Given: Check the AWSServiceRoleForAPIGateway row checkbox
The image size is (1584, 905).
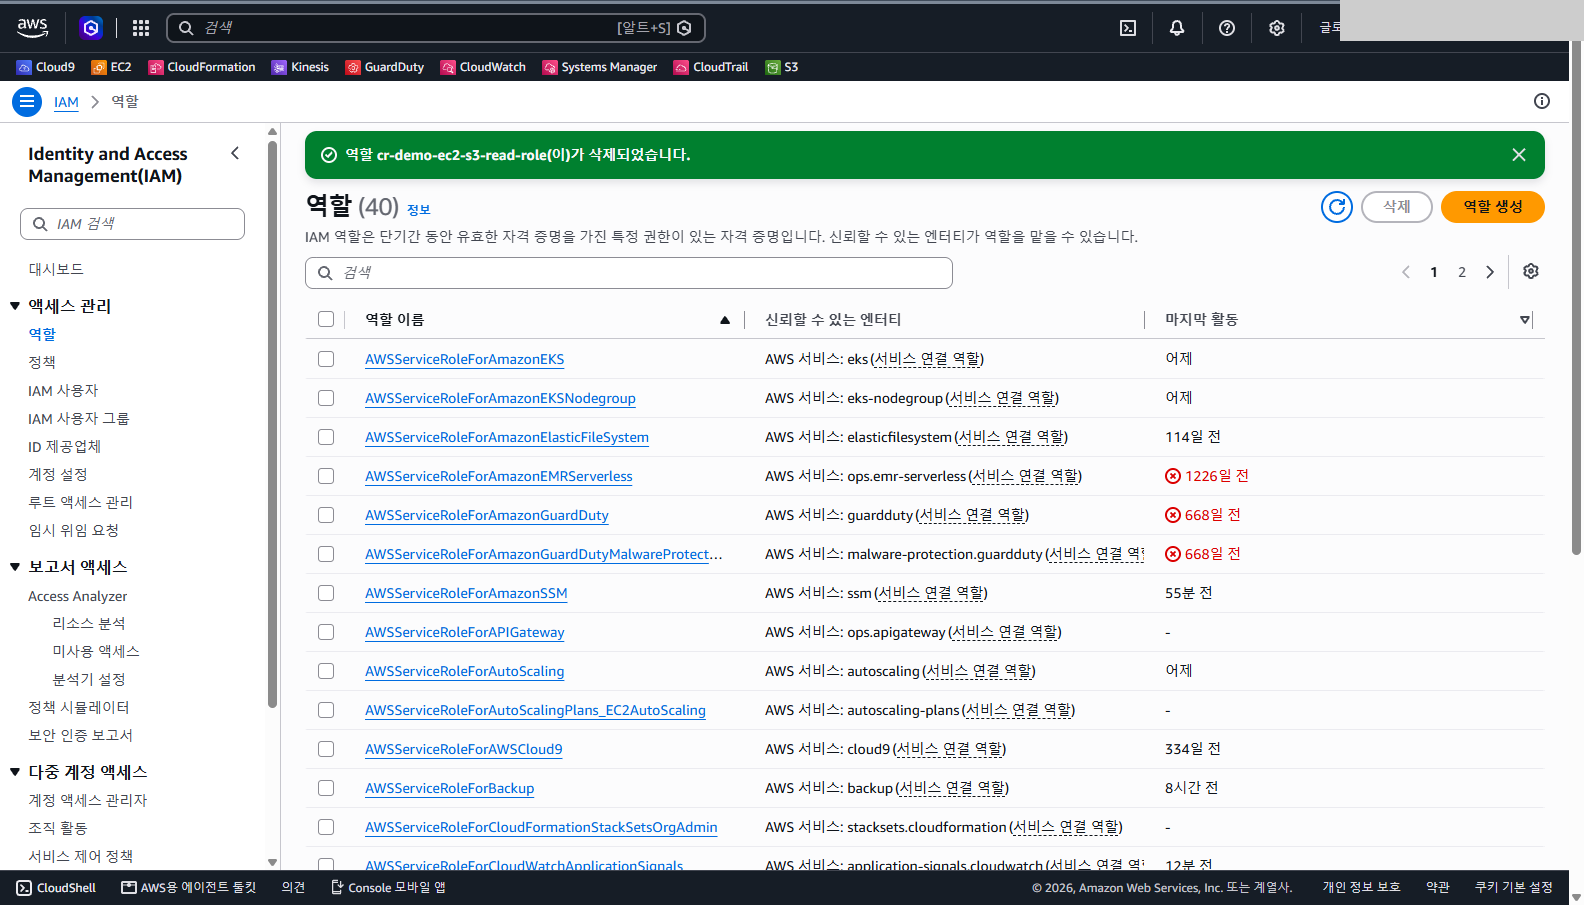Looking at the screenshot, I should click(326, 632).
